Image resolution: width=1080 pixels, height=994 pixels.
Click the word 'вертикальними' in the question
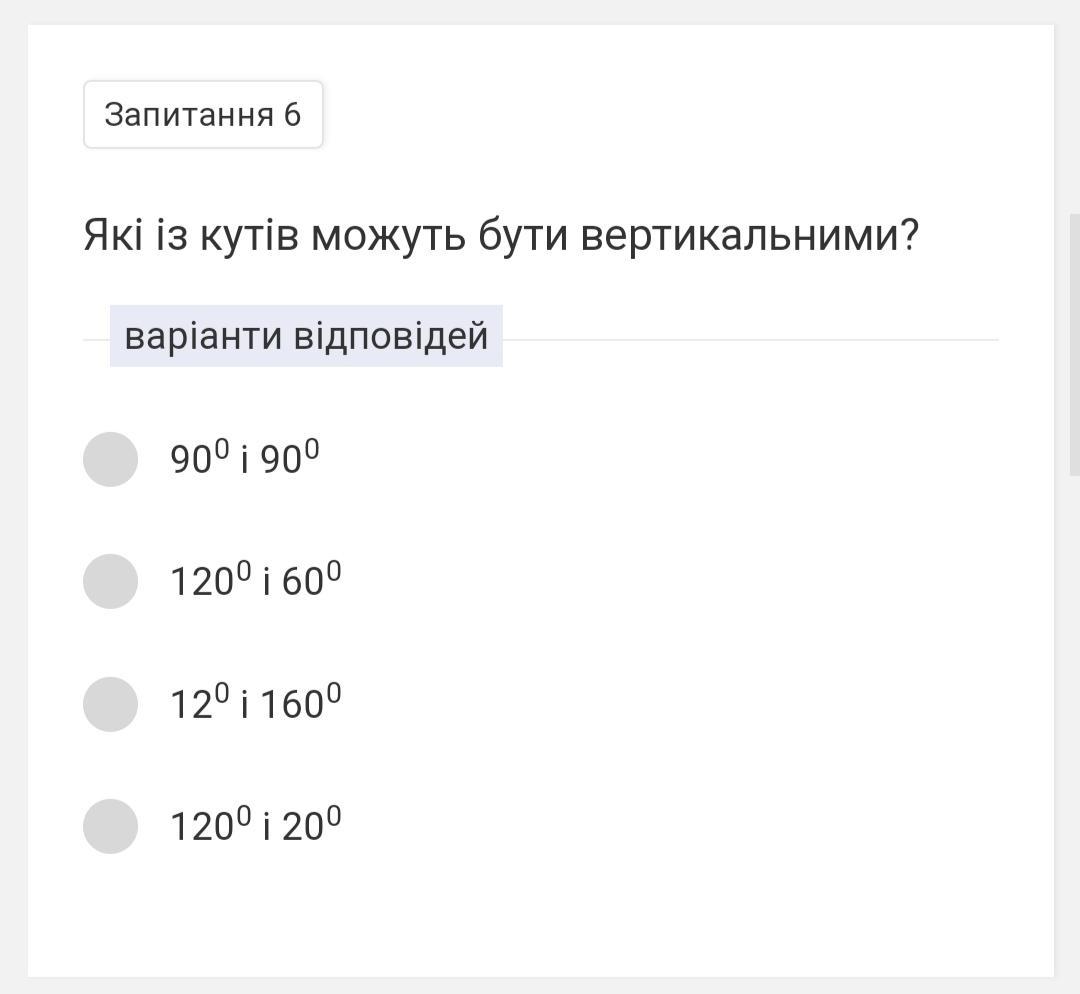point(749,236)
